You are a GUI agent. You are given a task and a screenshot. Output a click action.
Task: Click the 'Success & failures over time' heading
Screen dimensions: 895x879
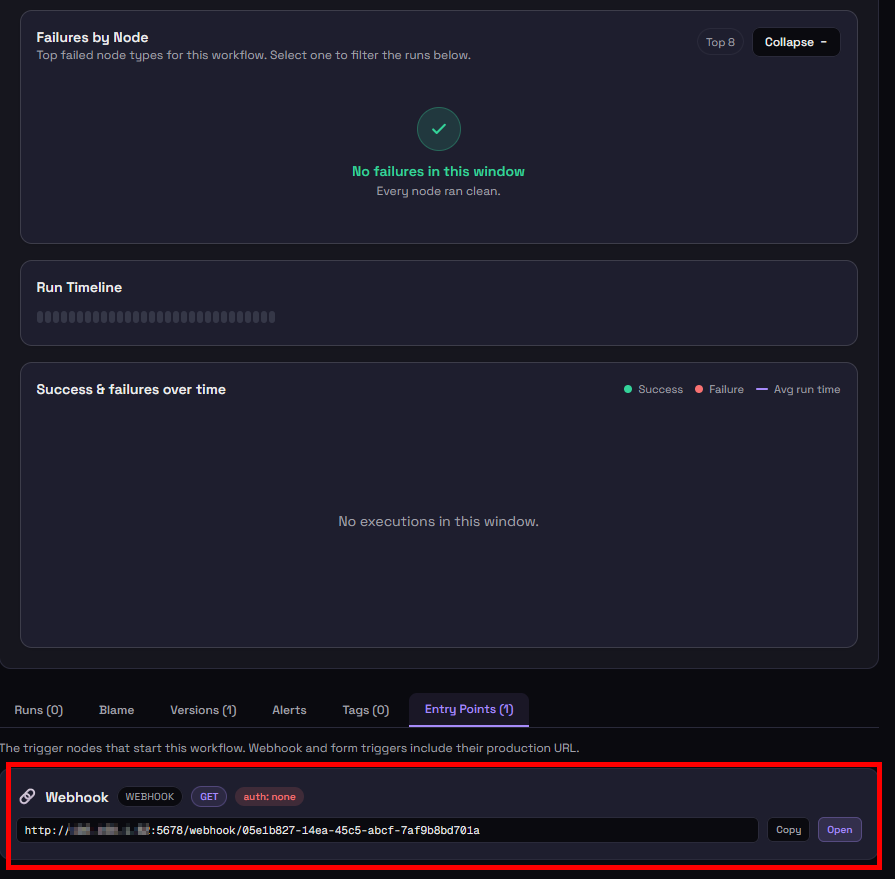coord(131,389)
